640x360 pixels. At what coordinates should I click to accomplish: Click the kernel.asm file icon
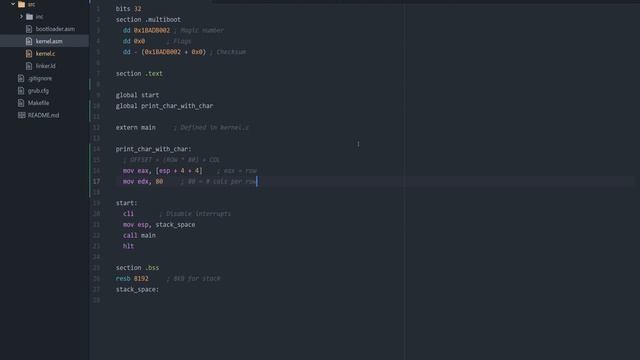pos(29,41)
